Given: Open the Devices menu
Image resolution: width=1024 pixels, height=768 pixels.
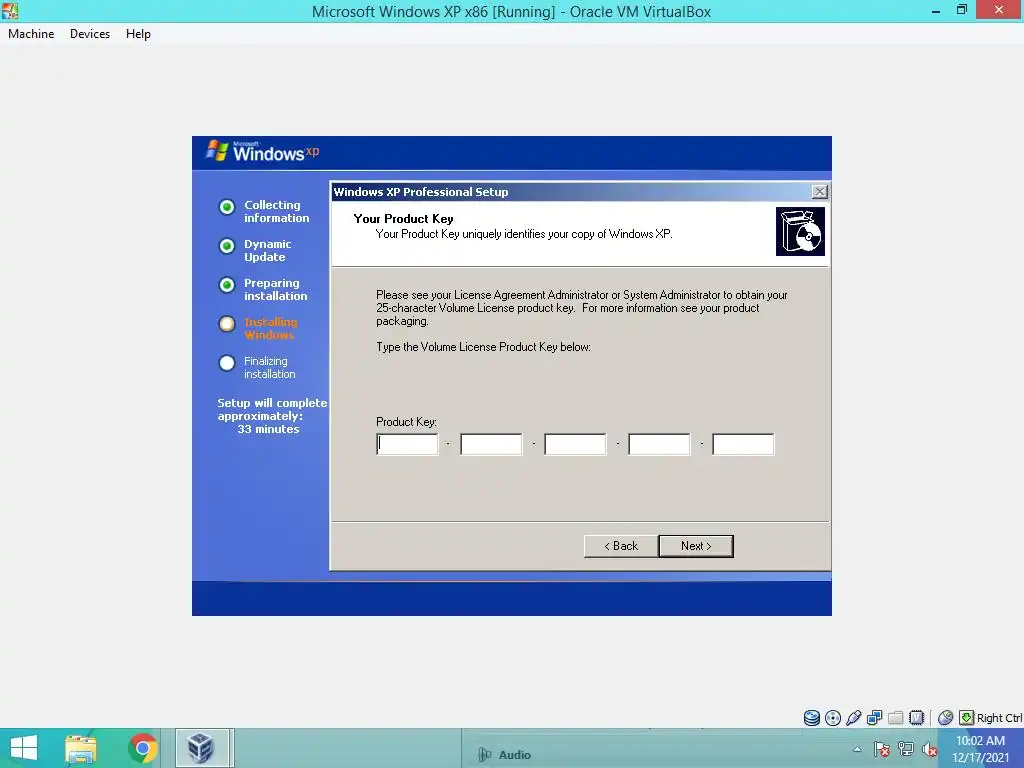Looking at the screenshot, I should tap(89, 34).
